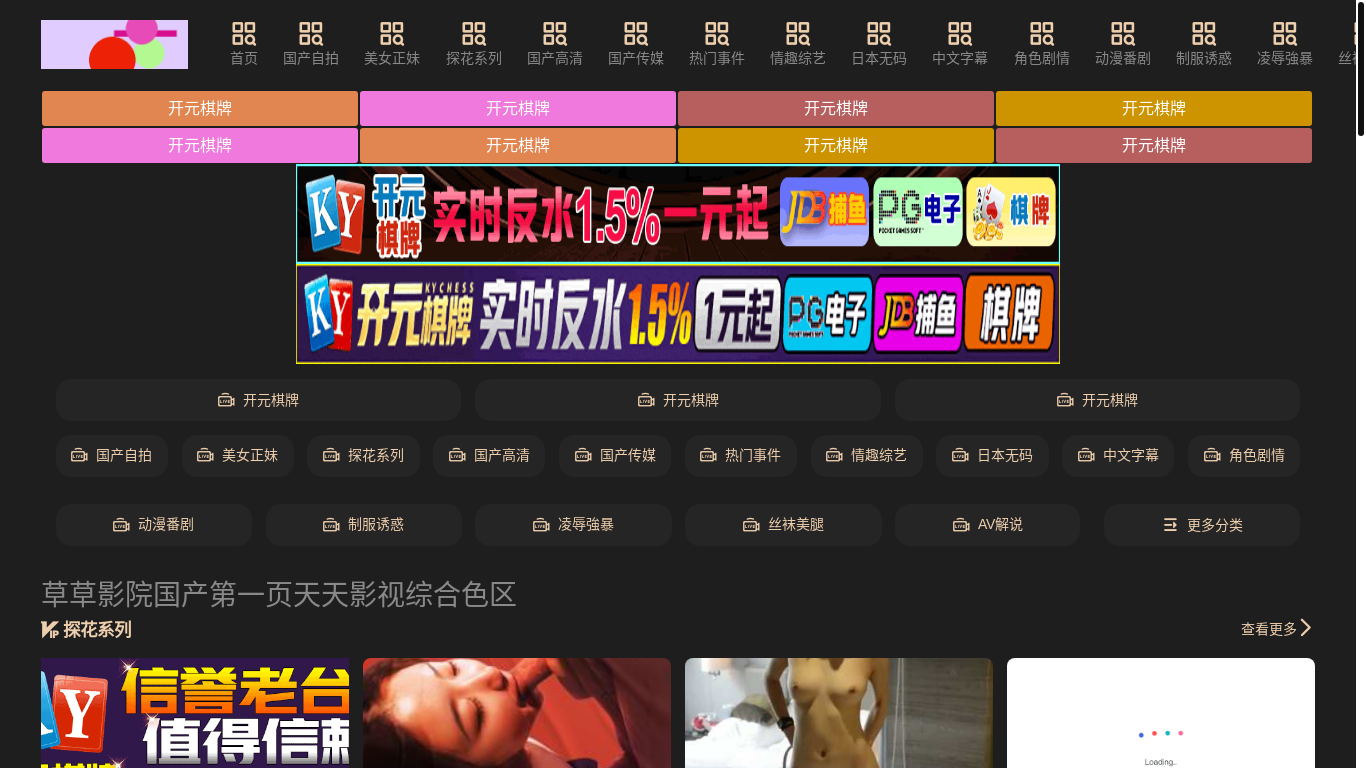Open the cyan-bordered KY banner saying 一元起
Screen dimensions: 1366x768
(x=678, y=214)
